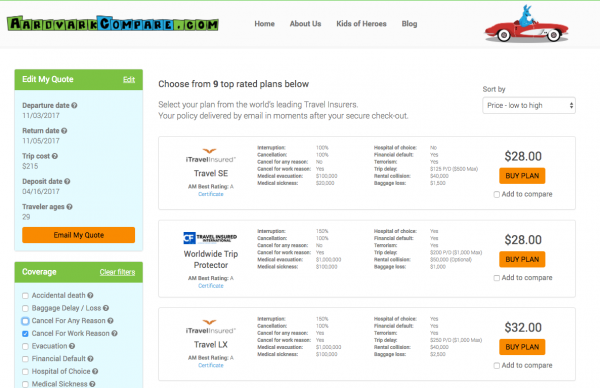This screenshot has height=388, width=600.
Task: Enable the Evacuation coverage checkbox
Action: point(25,346)
